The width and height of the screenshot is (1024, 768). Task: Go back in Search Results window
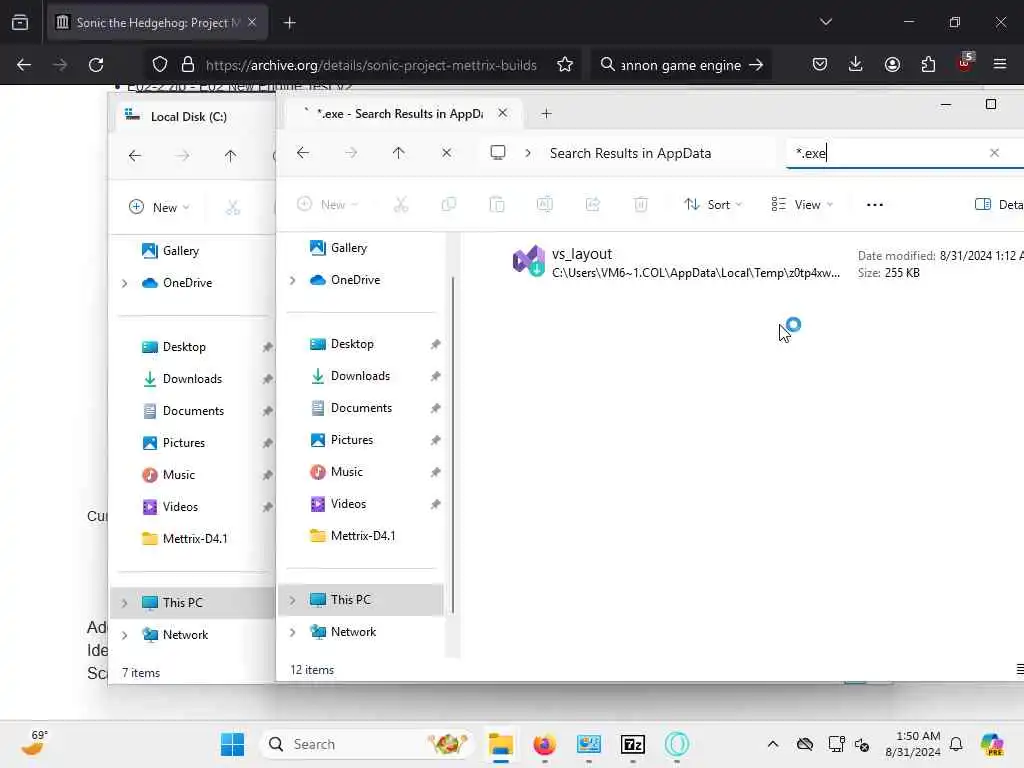click(x=303, y=153)
